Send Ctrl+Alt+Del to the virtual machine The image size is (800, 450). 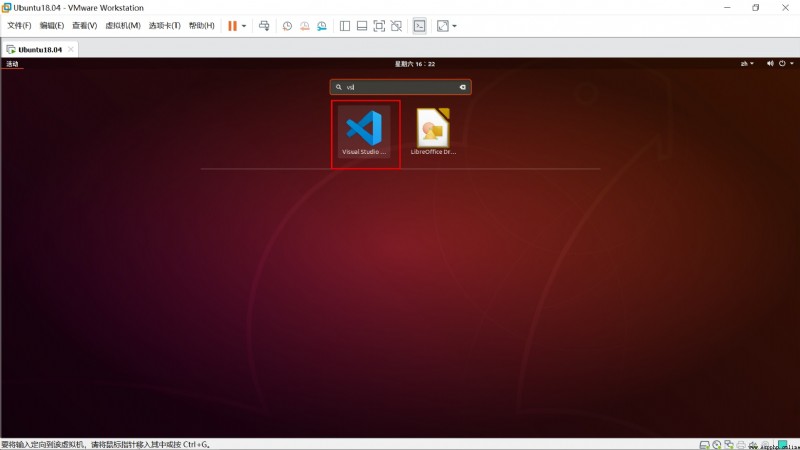point(264,26)
